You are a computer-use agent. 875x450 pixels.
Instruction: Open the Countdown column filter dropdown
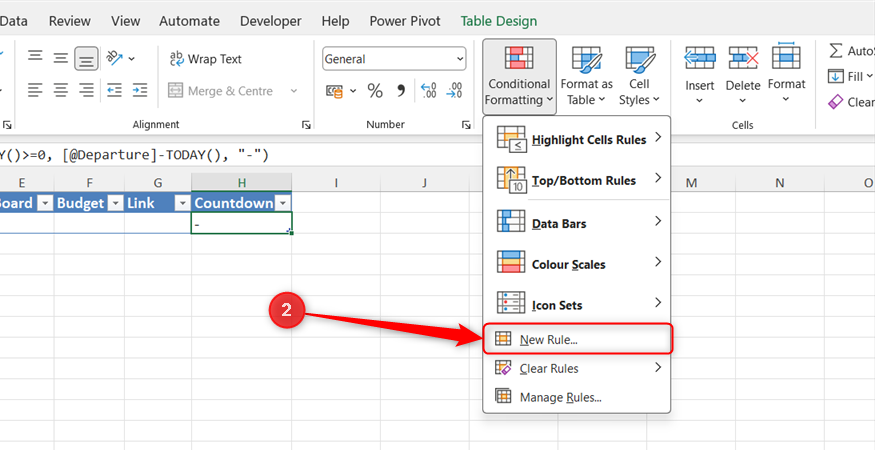pyautogui.click(x=283, y=204)
